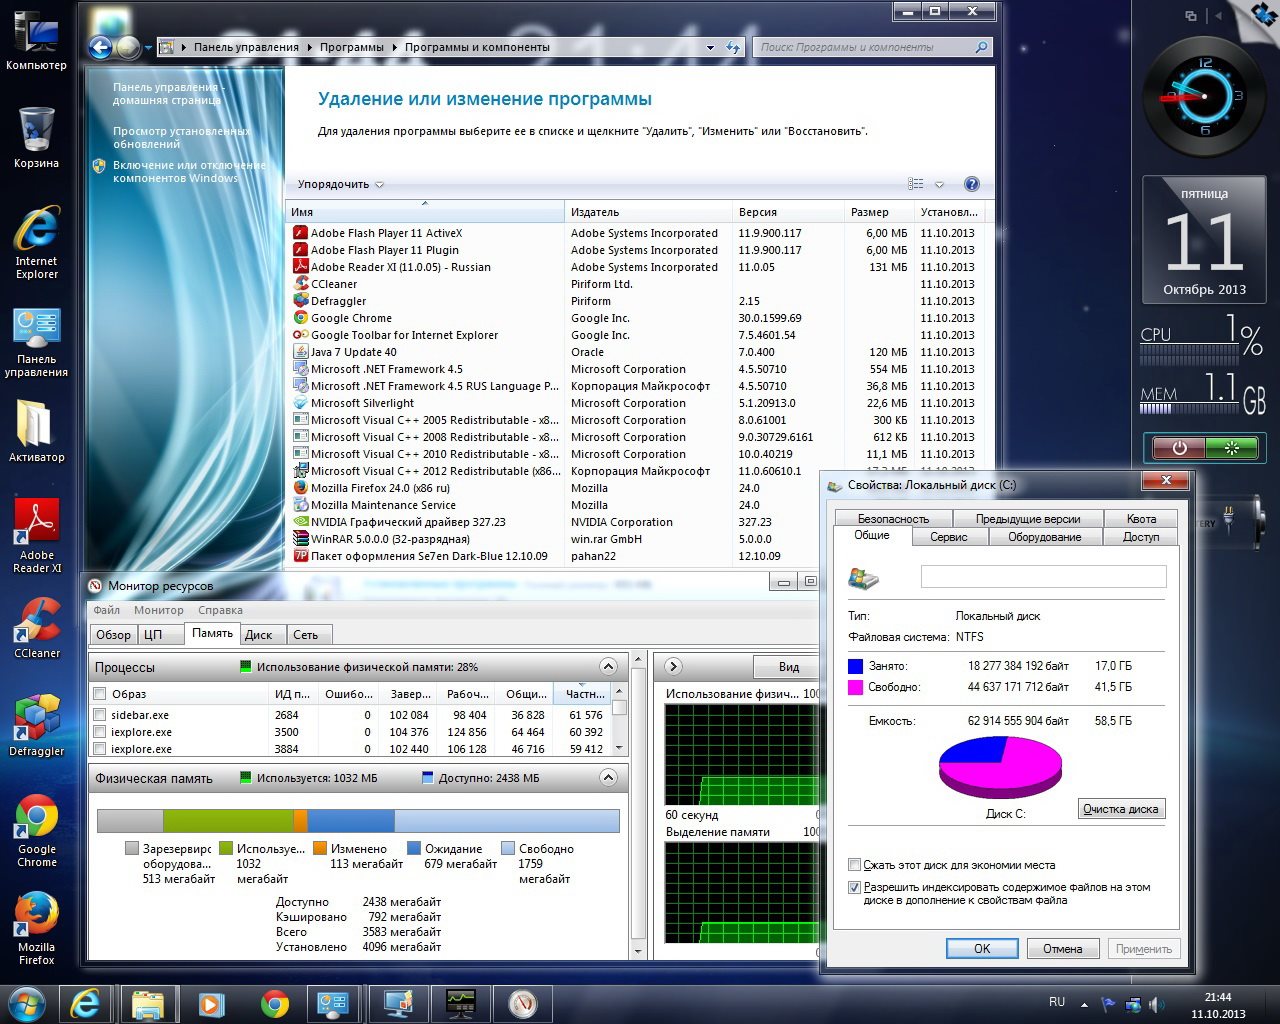Sort programs by Издатель column
This screenshot has height=1024, width=1280.
[649, 212]
